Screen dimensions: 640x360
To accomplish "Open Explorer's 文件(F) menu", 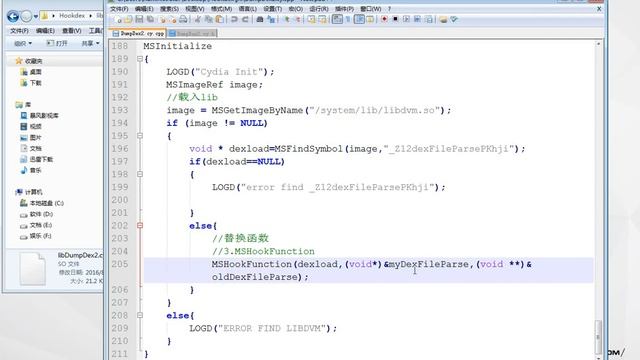I will click(x=19, y=31).
